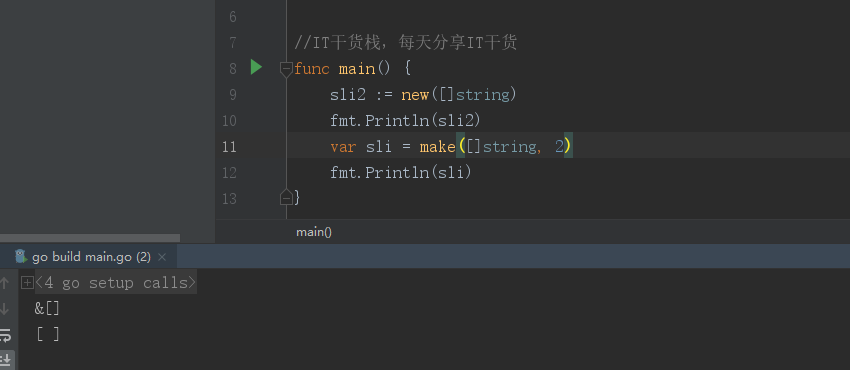The width and height of the screenshot is (850, 370).
Task: Click the down stack trace arrow icon
Action: coord(5,309)
